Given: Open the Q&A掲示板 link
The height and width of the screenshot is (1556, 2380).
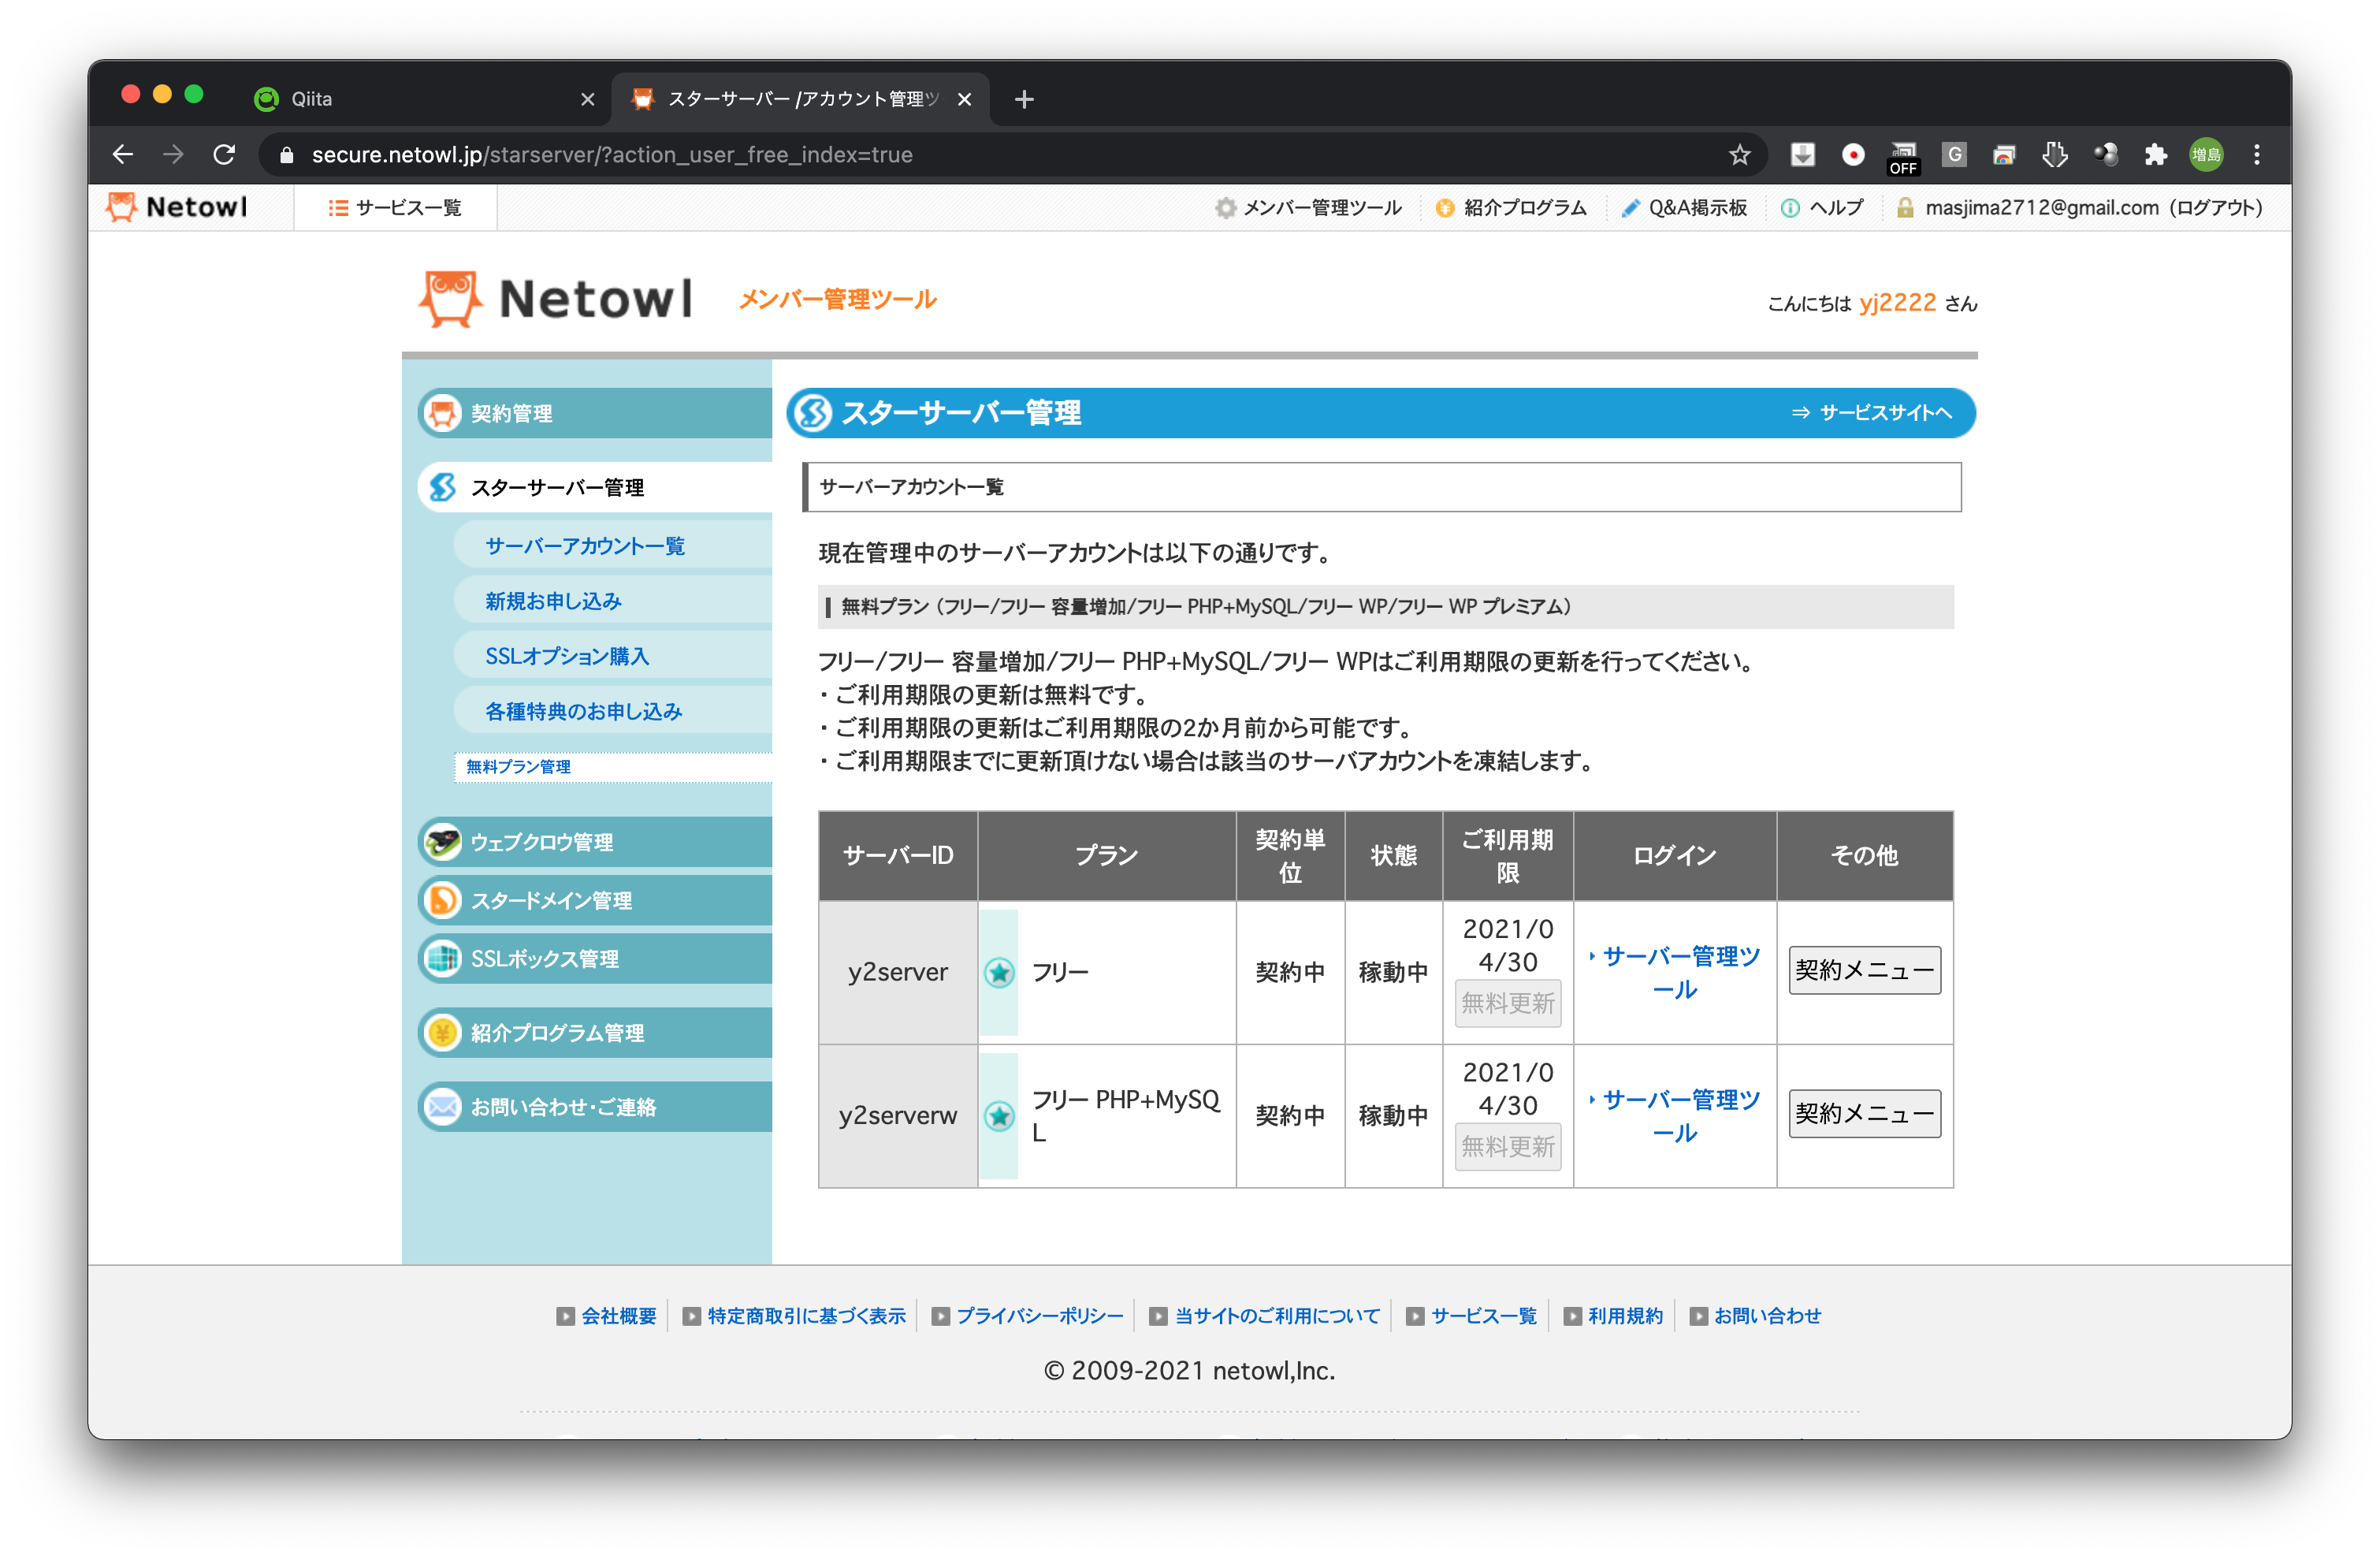Looking at the screenshot, I should [1684, 207].
